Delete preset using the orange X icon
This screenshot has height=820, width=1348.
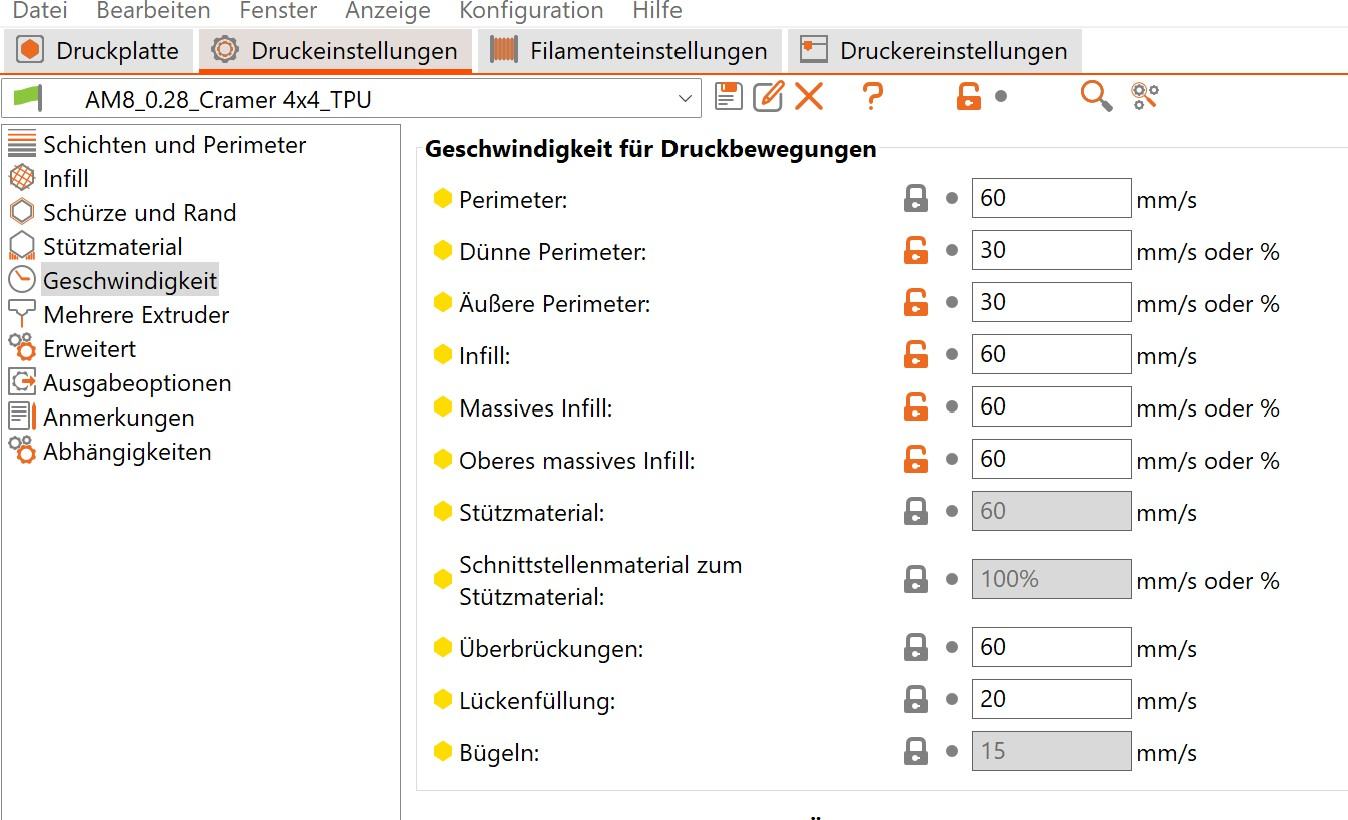click(x=809, y=97)
